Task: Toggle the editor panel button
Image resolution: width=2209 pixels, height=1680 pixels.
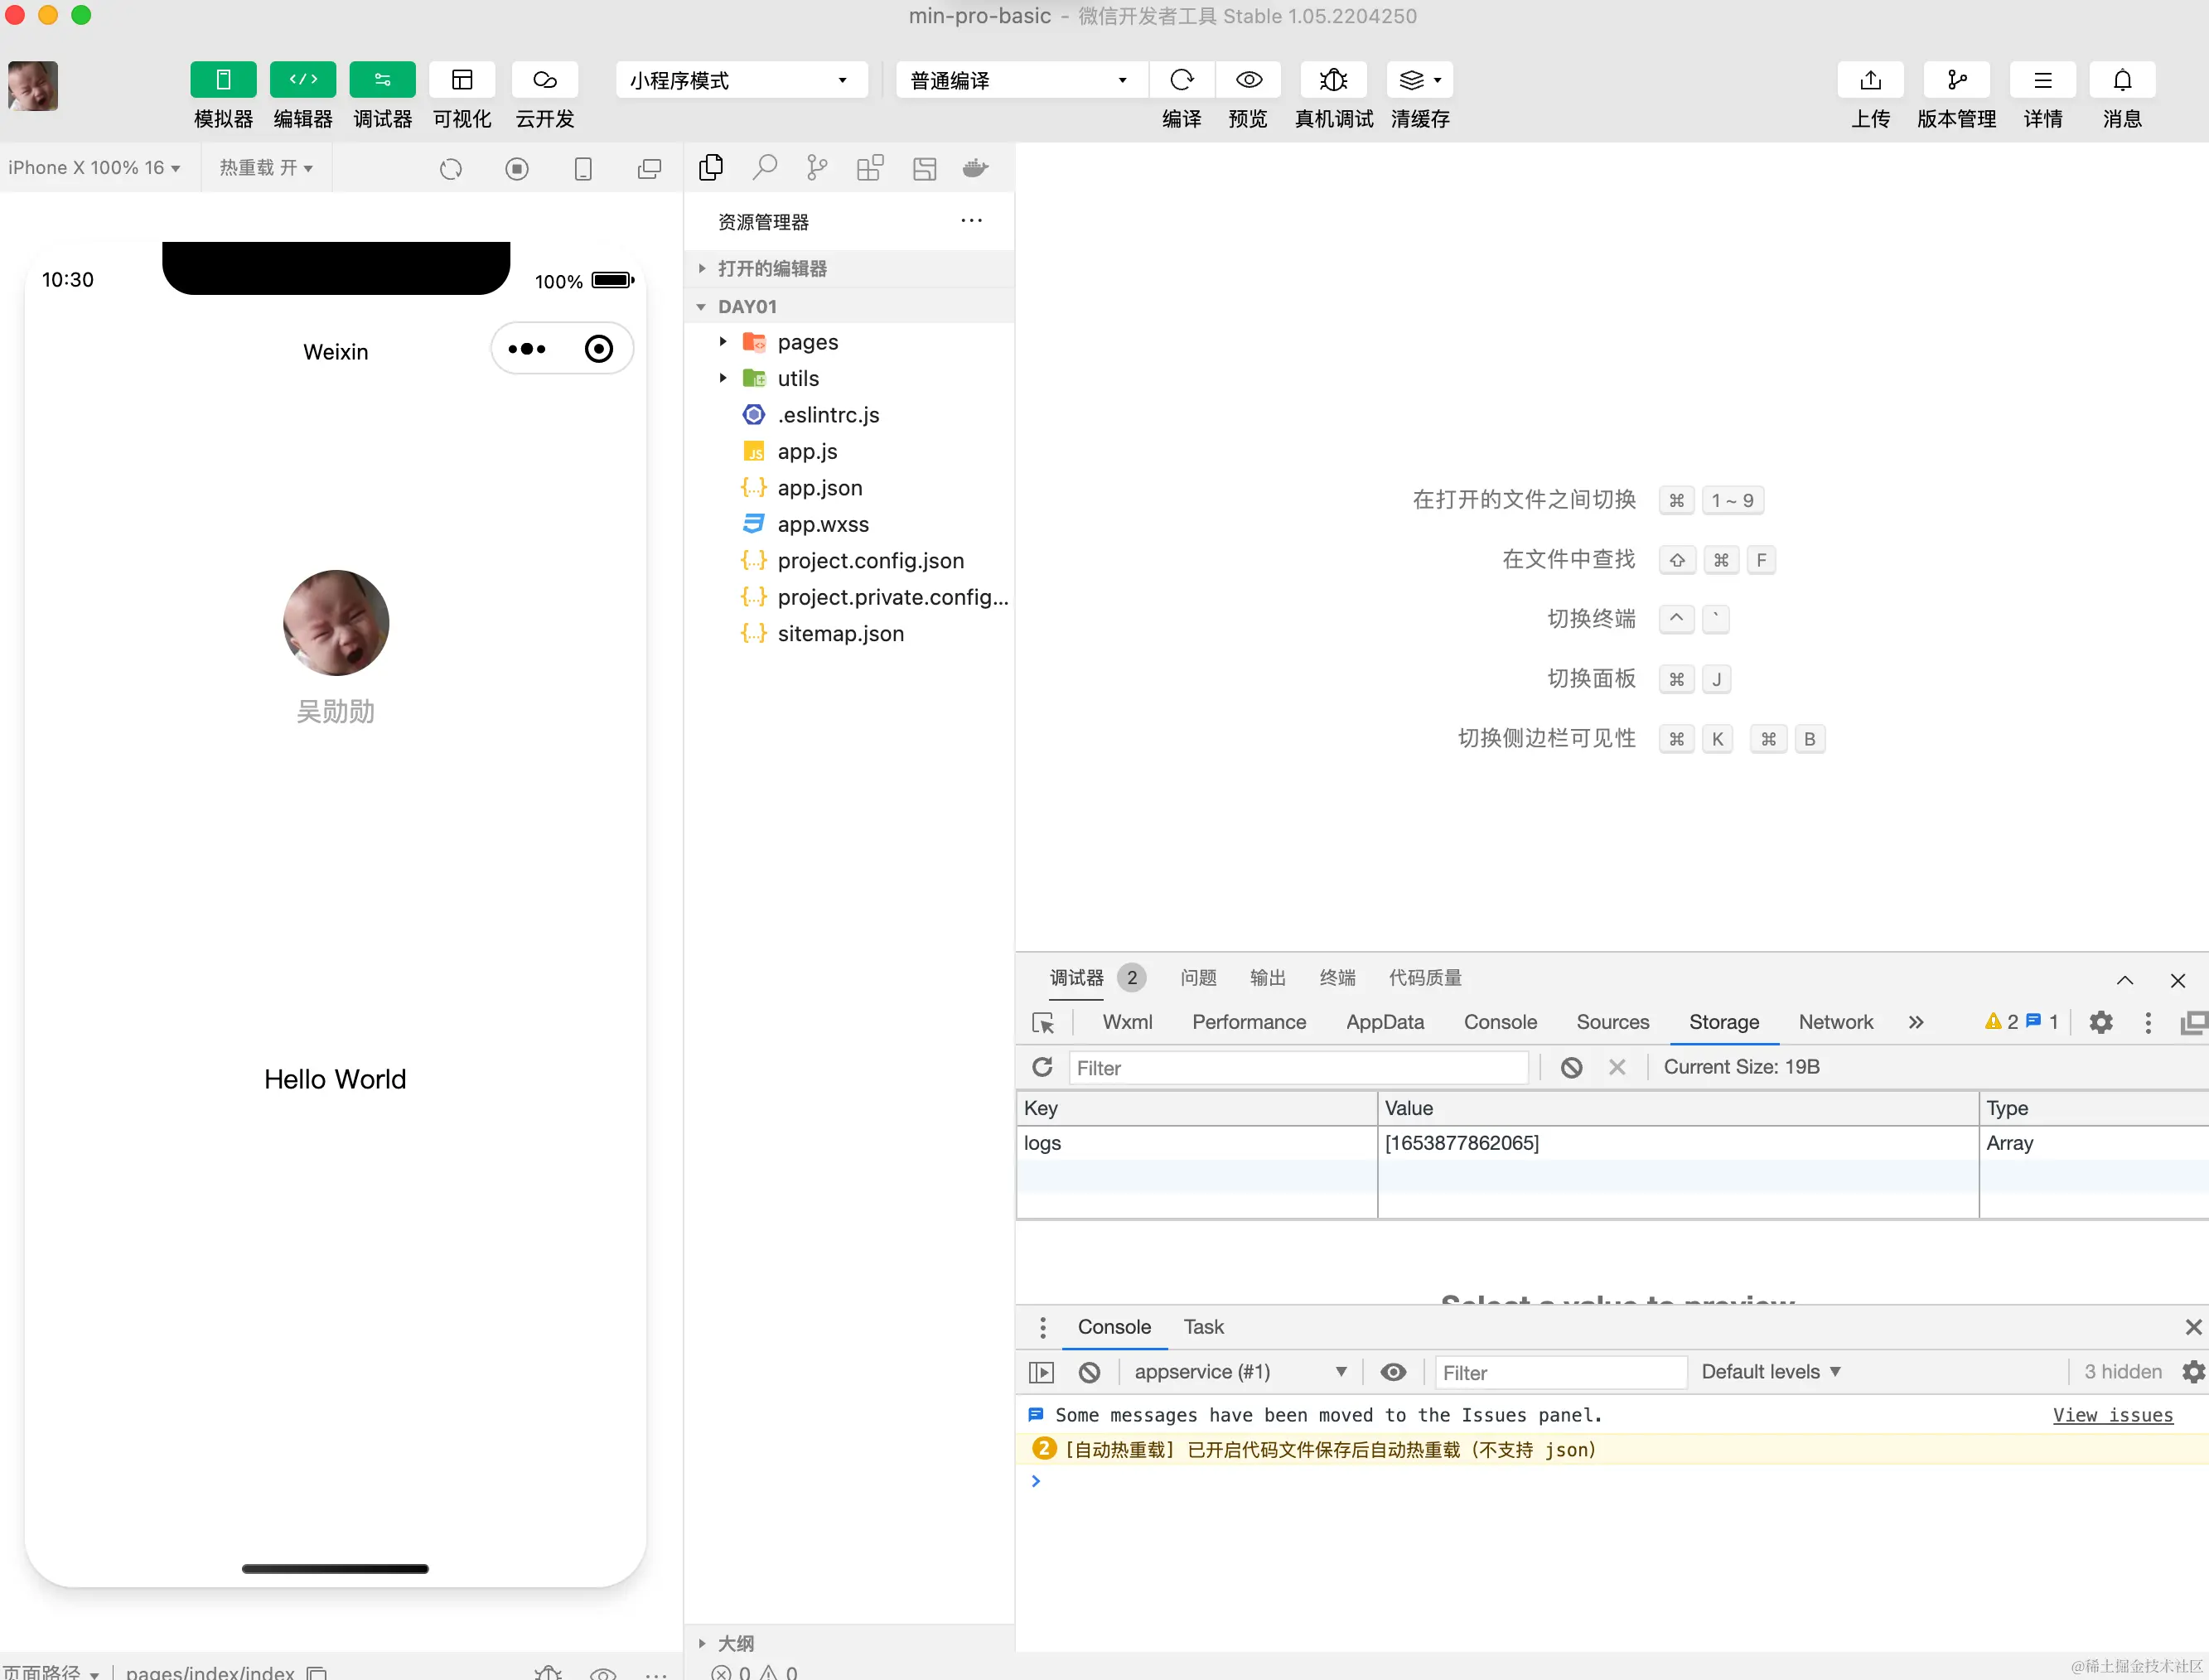Action: [x=303, y=80]
